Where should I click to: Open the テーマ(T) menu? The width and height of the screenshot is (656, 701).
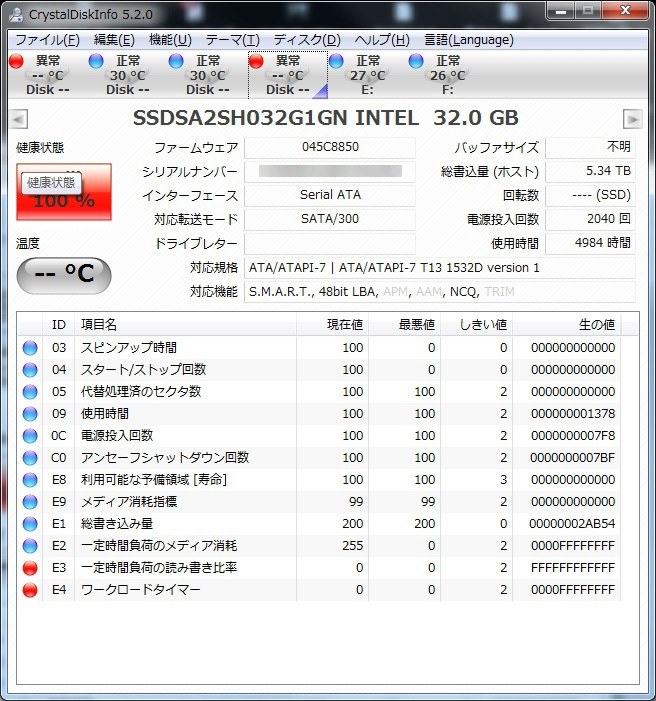click(x=232, y=40)
